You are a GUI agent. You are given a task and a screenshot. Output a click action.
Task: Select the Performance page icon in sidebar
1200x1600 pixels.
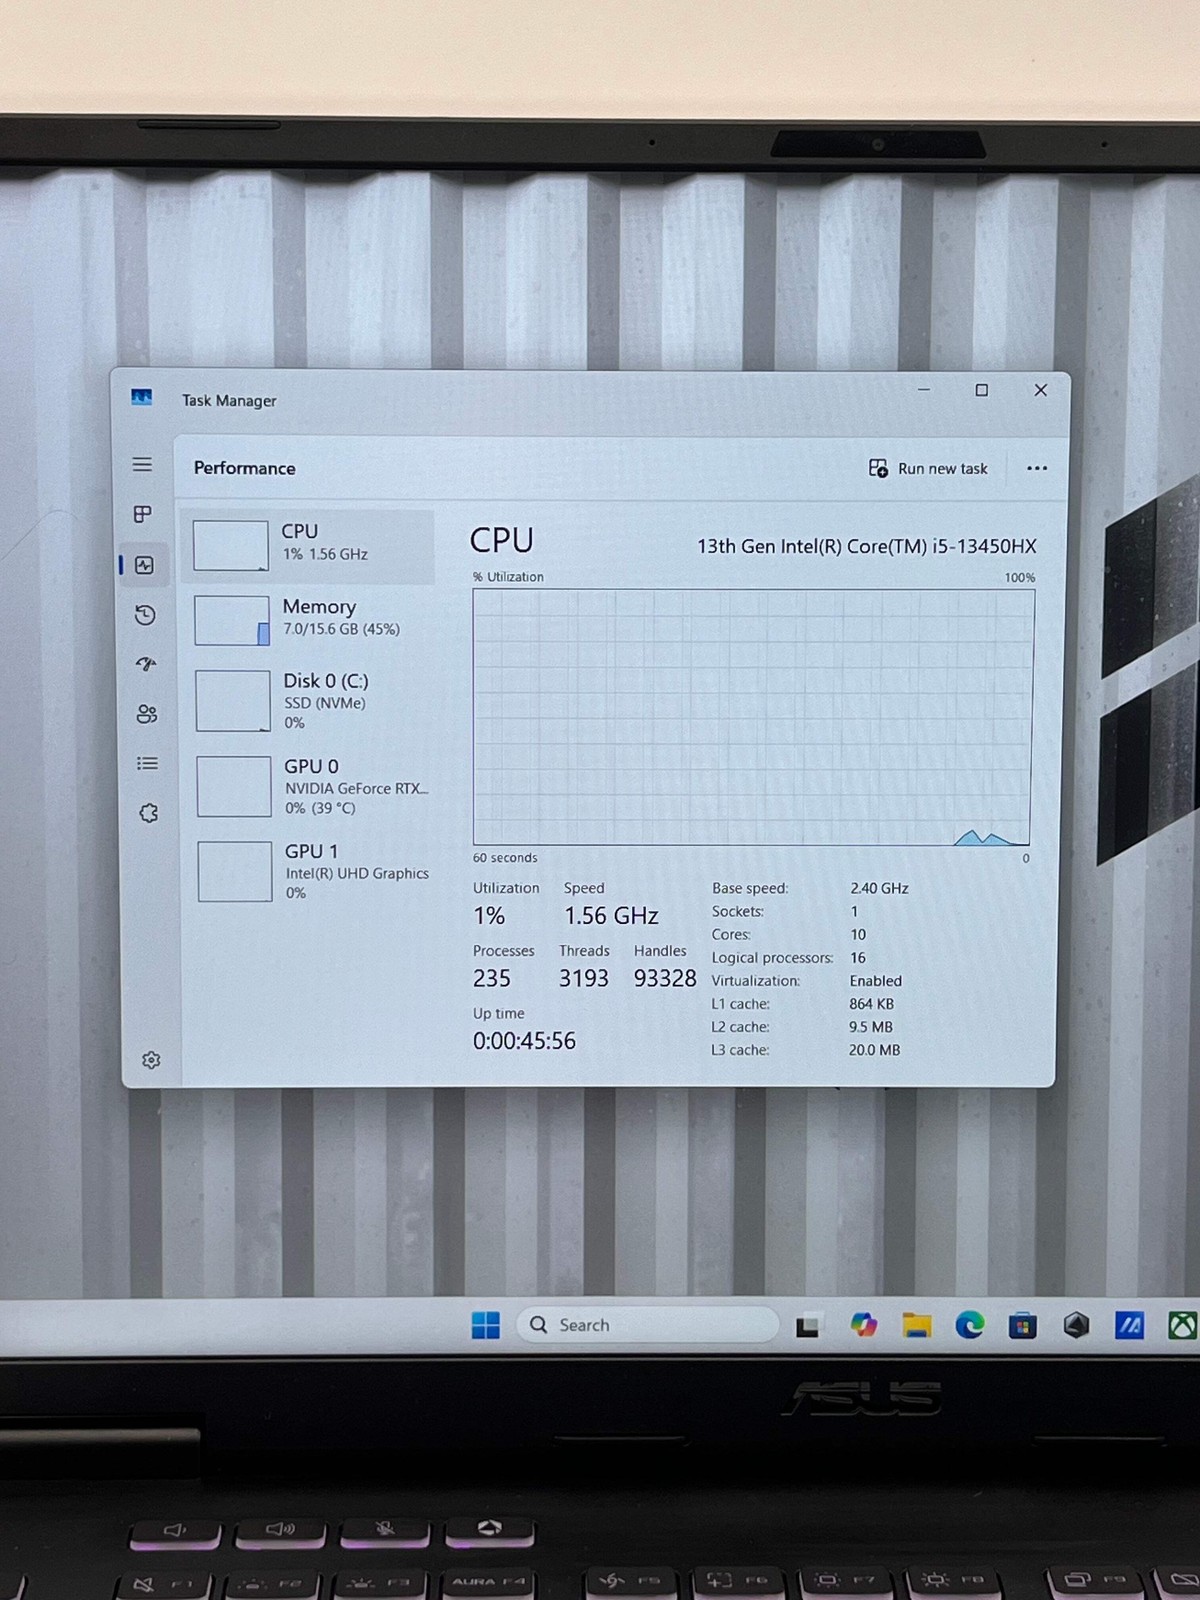pos(144,565)
